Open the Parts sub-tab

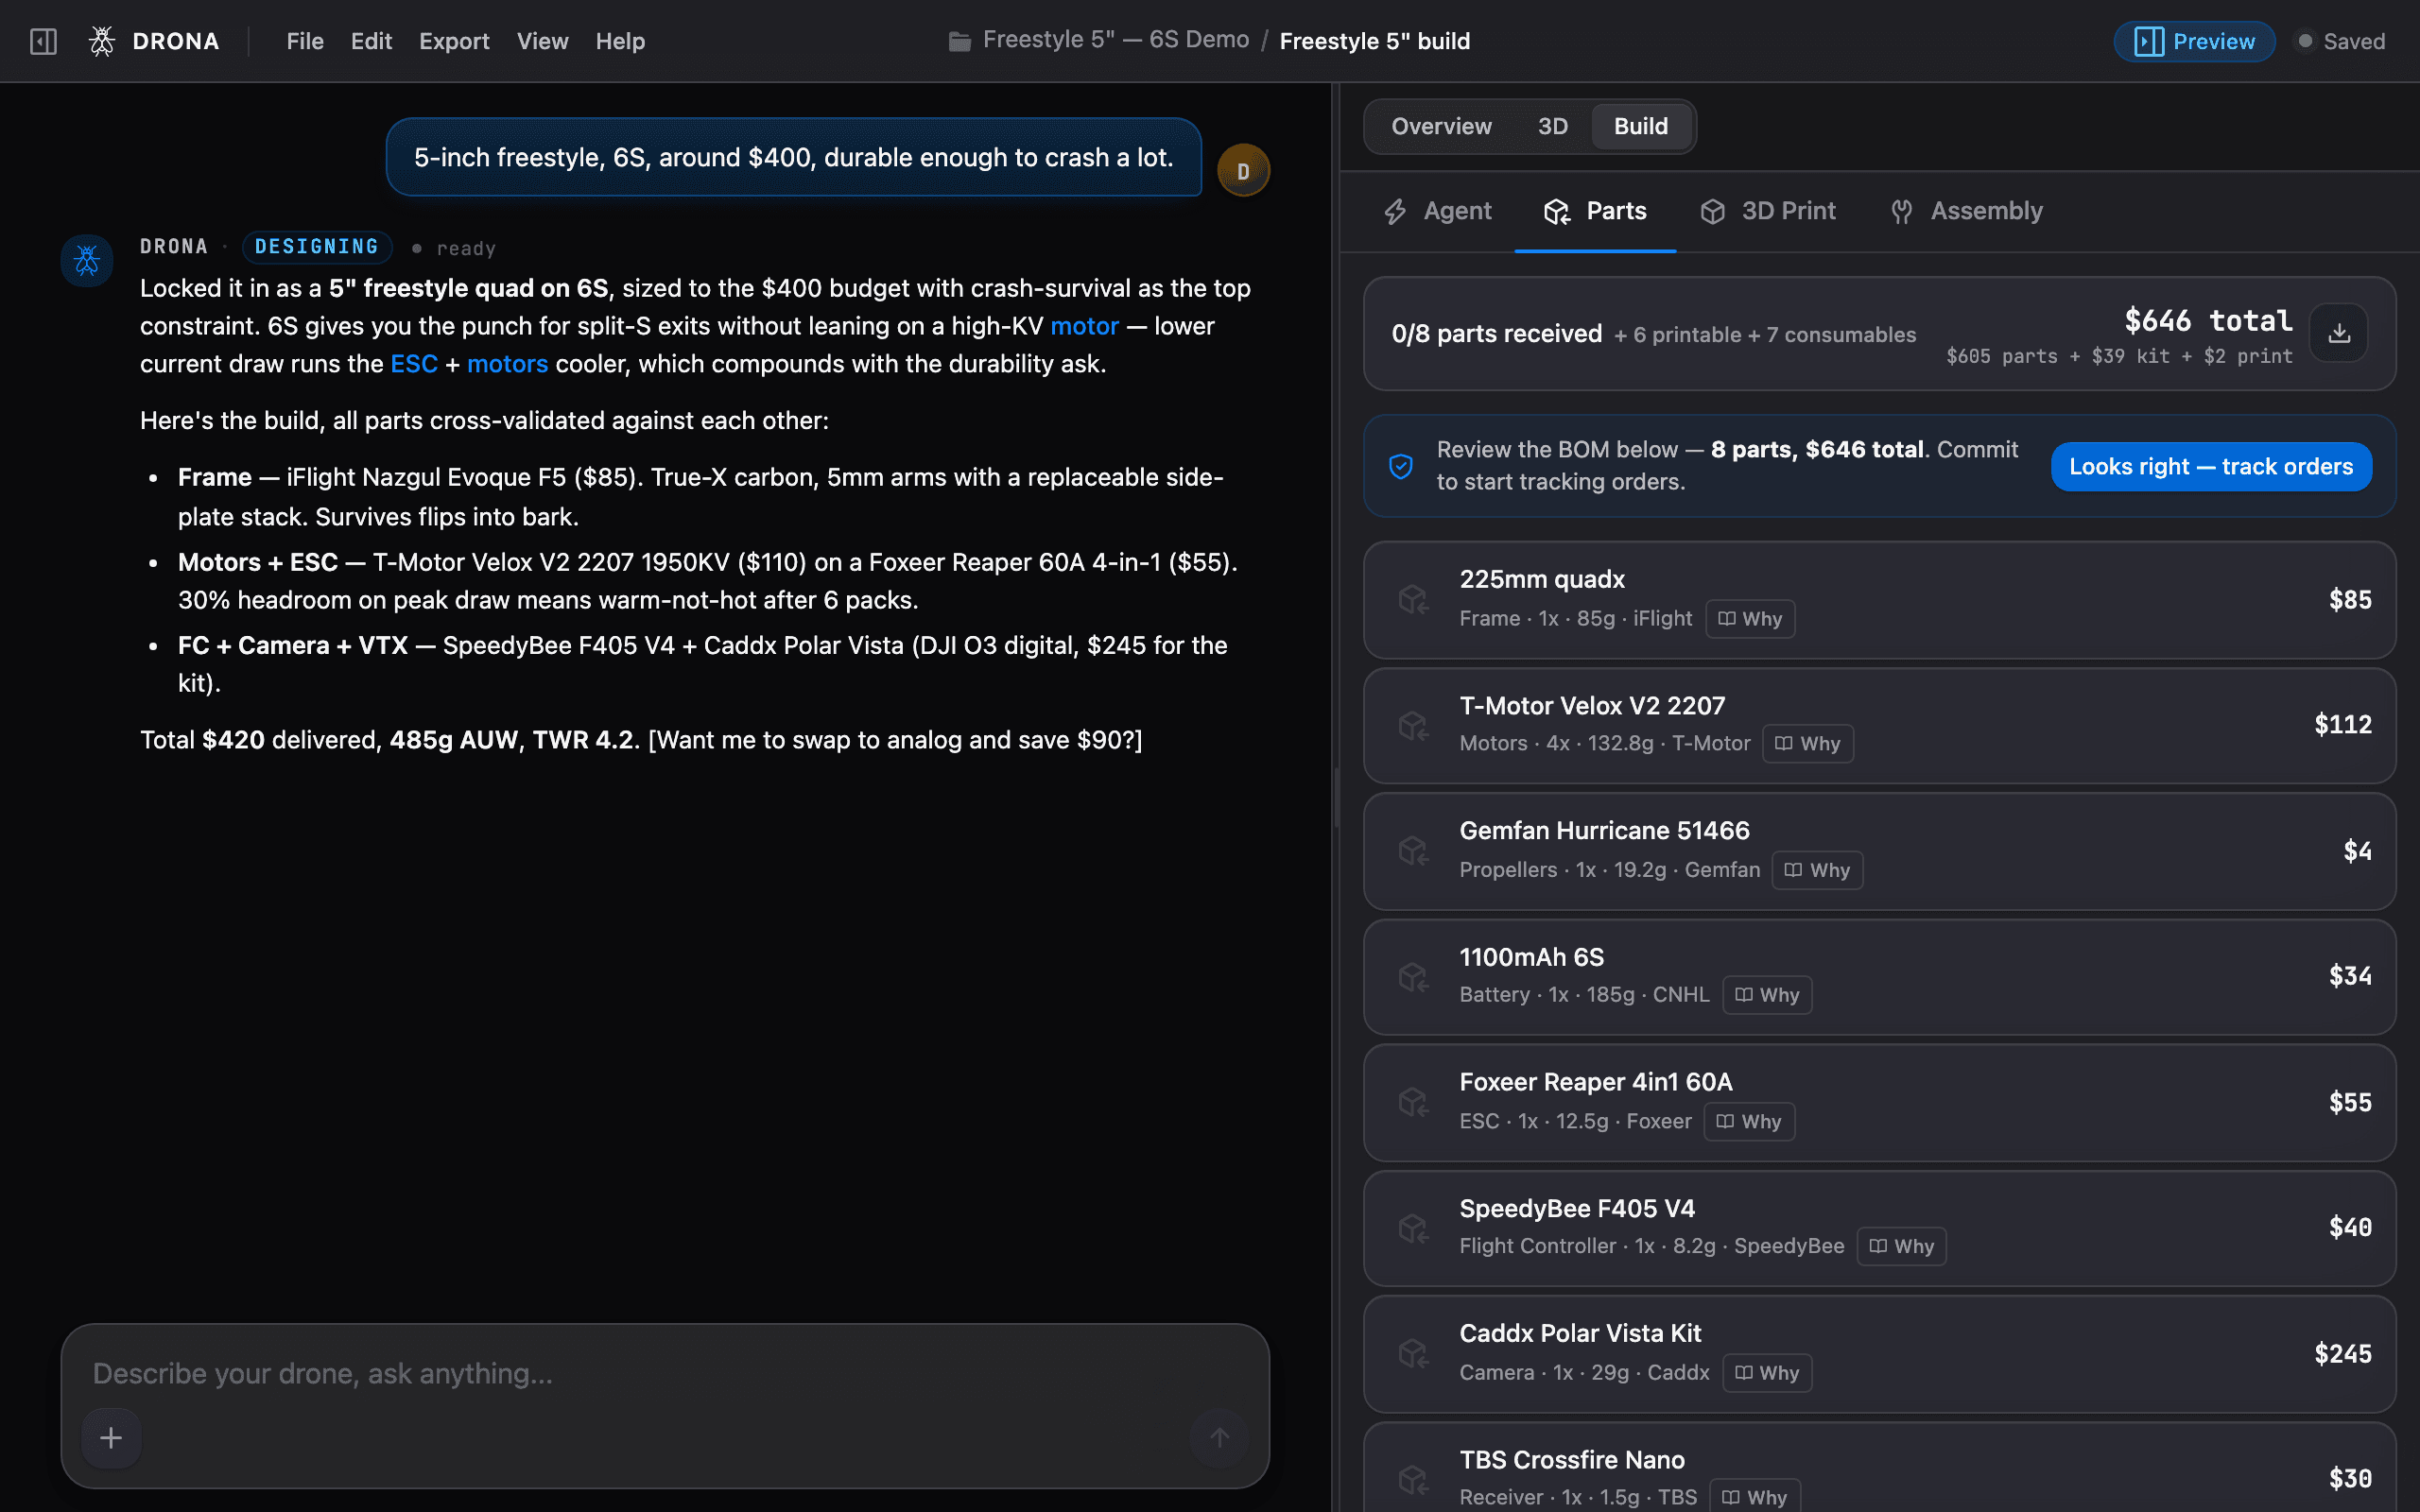pos(1595,211)
